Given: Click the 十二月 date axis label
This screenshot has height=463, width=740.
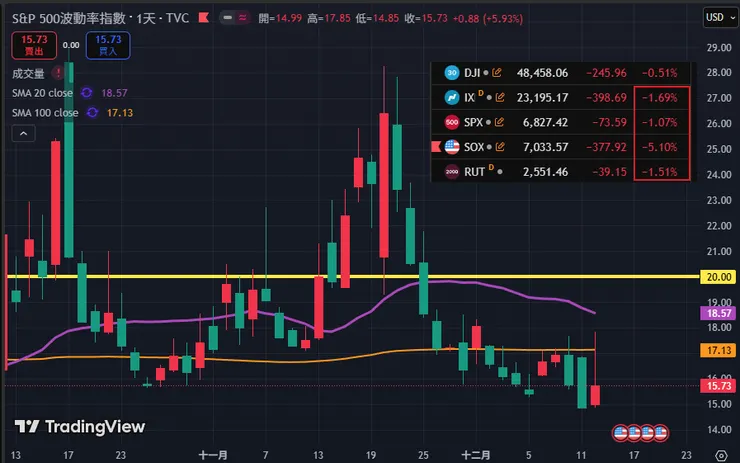Looking at the screenshot, I should pyautogui.click(x=476, y=455).
